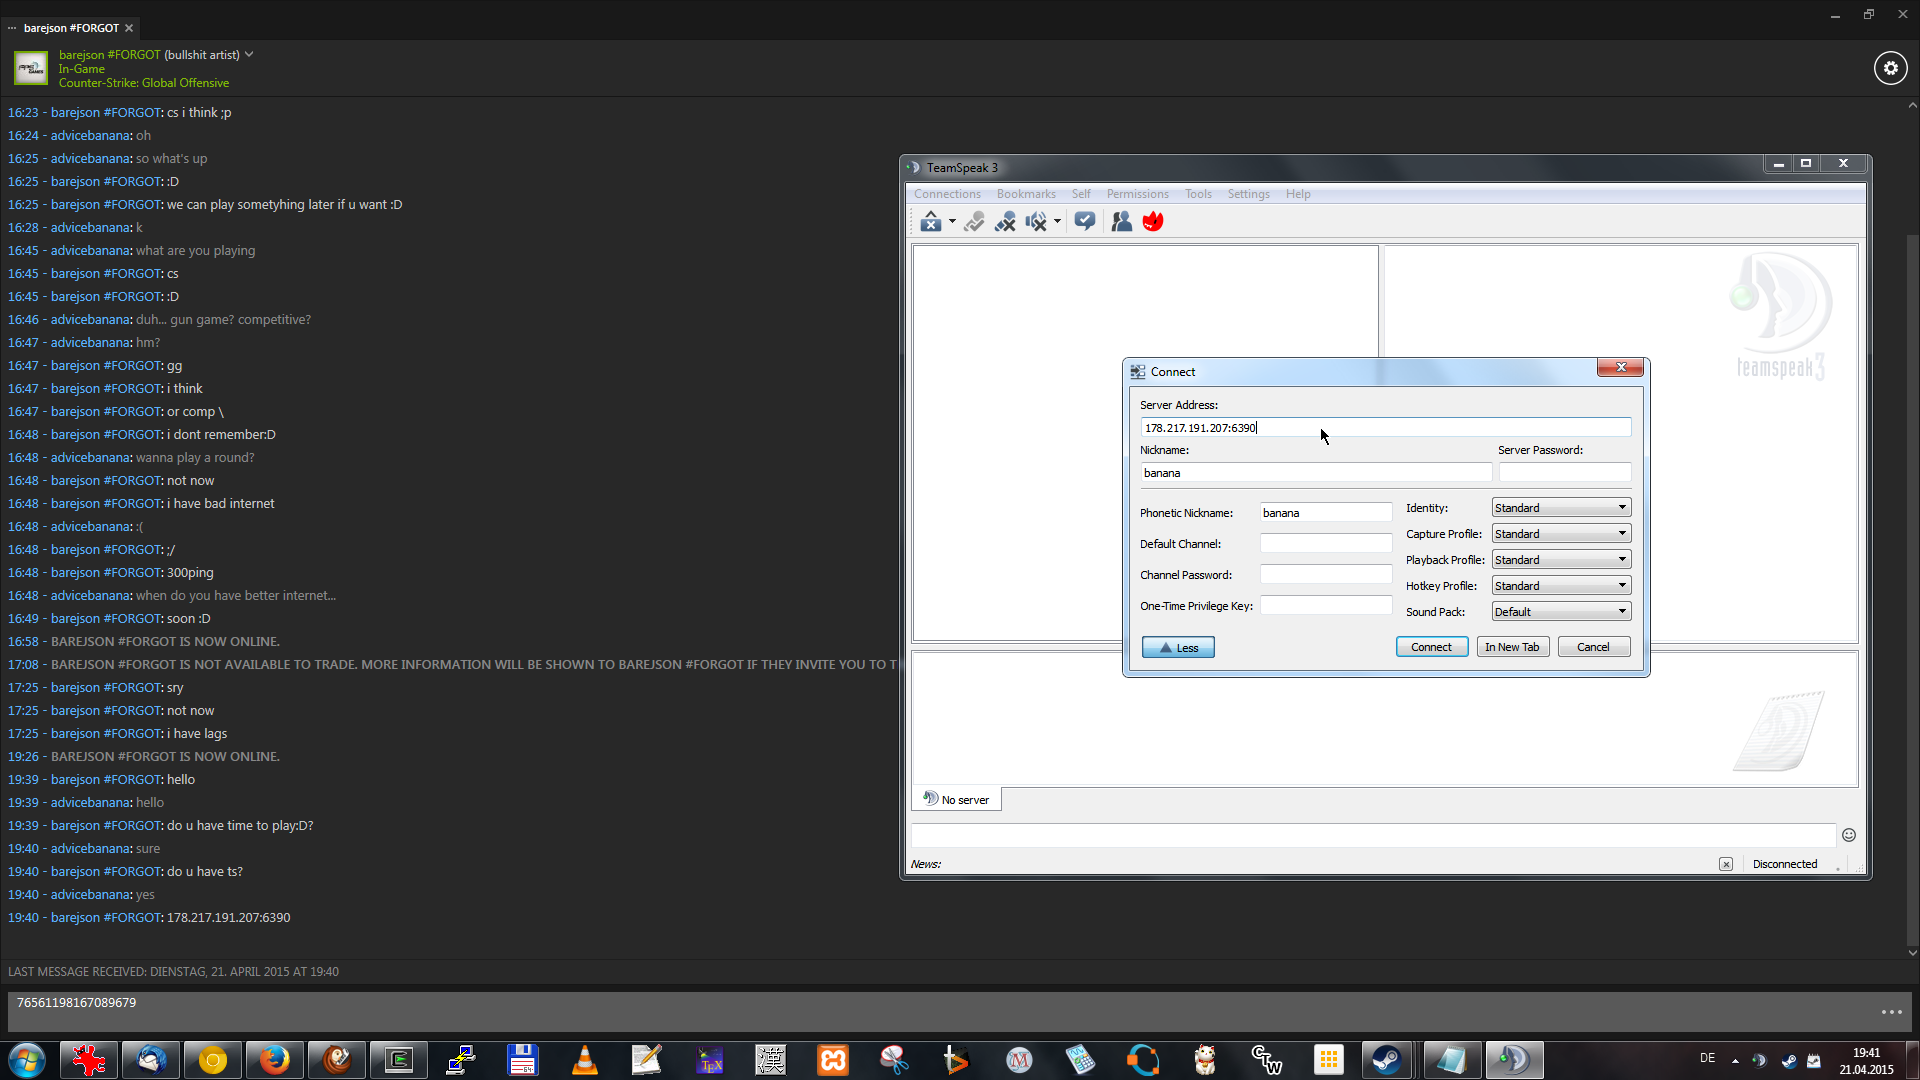Select the No server tab
This screenshot has height=1080, width=1920.
coord(957,799)
